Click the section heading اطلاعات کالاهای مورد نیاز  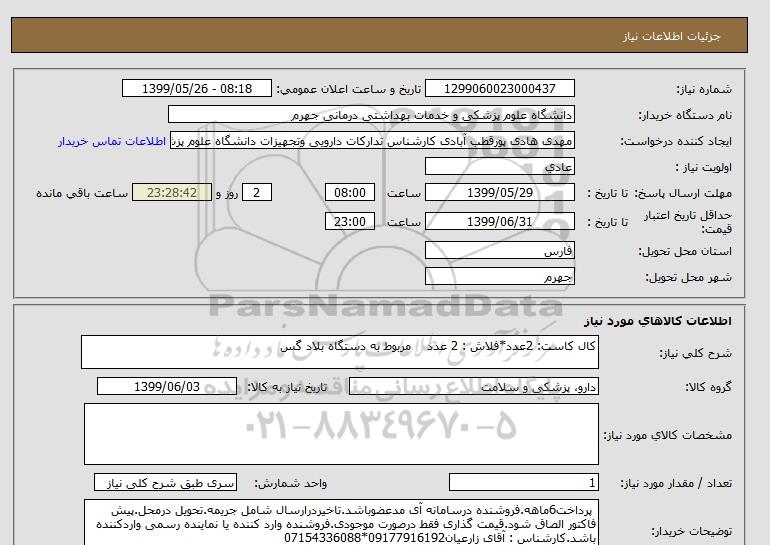coord(658,321)
